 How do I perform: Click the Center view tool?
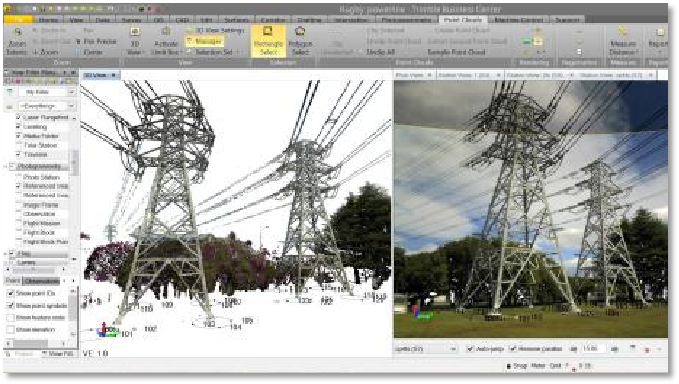tap(89, 52)
